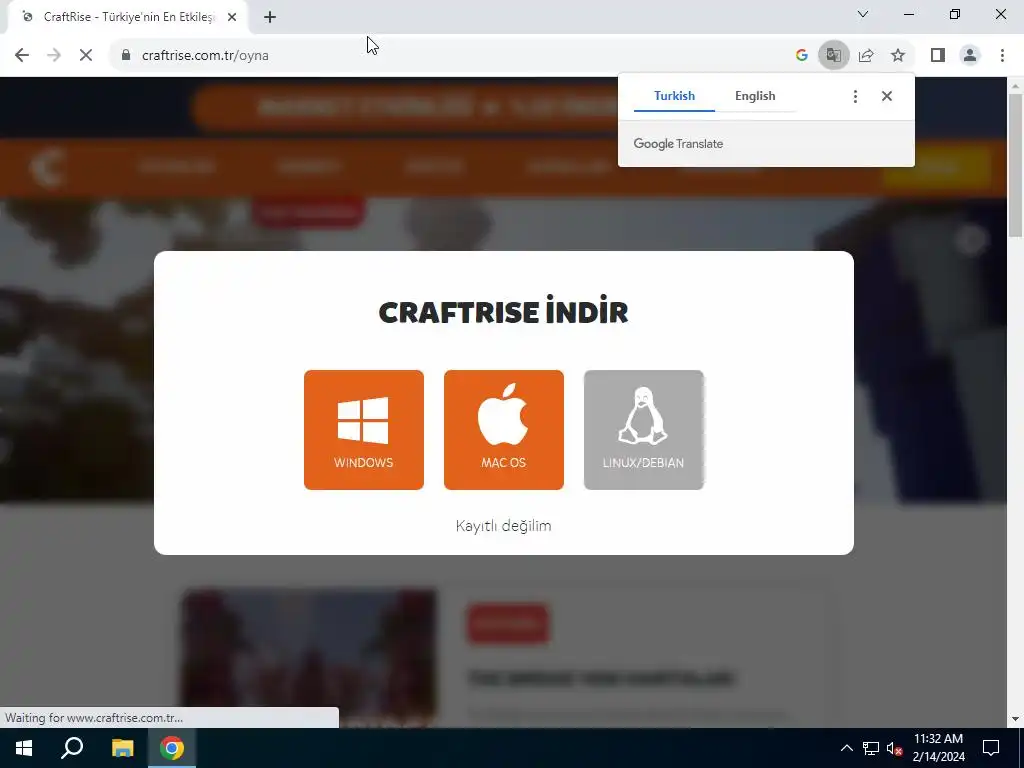Screen dimensions: 1024x768
Task: Open the clock and date flyout
Action: 938,748
